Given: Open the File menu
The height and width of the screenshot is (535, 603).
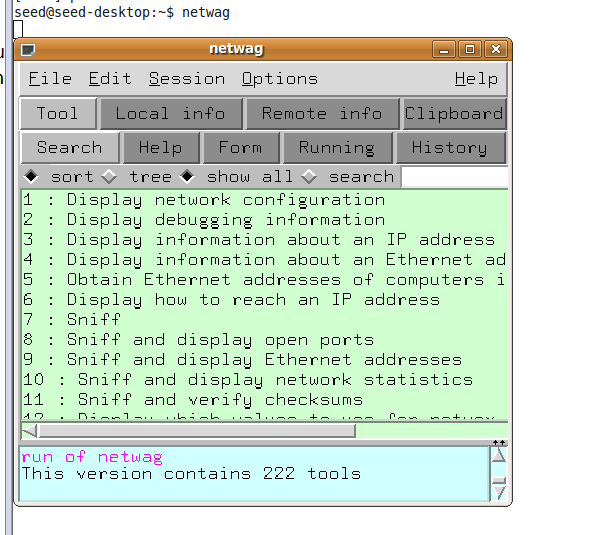Looking at the screenshot, I should (50, 79).
